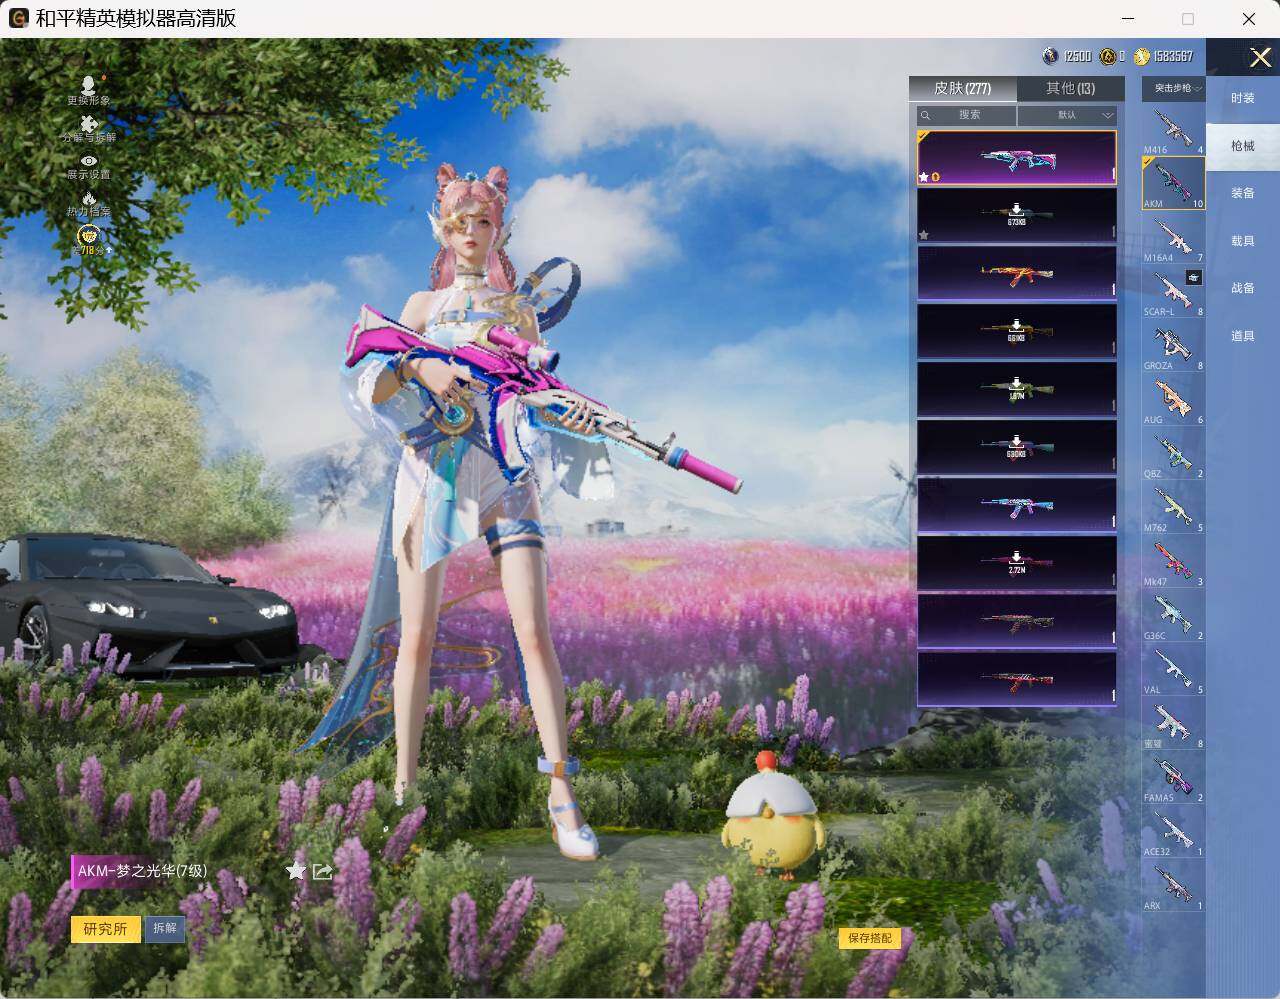Click the 保存搭配 save loadout button
1280x999 pixels.
coord(870,938)
